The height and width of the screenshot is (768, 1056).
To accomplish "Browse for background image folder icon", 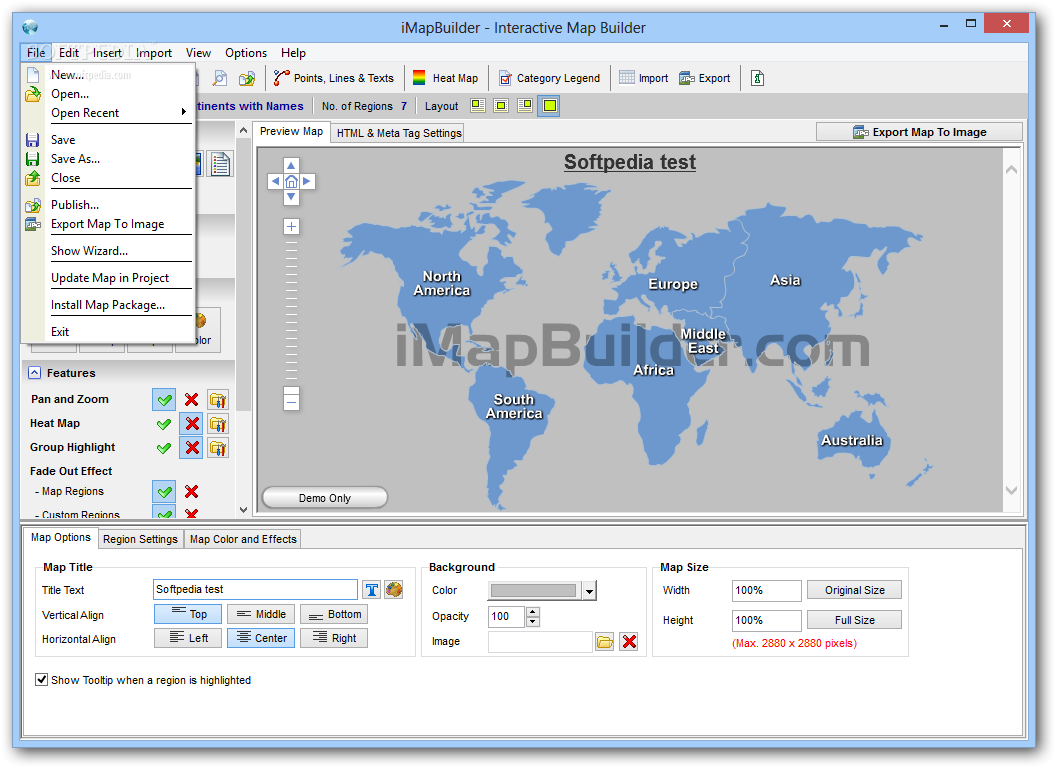I will click(x=605, y=642).
